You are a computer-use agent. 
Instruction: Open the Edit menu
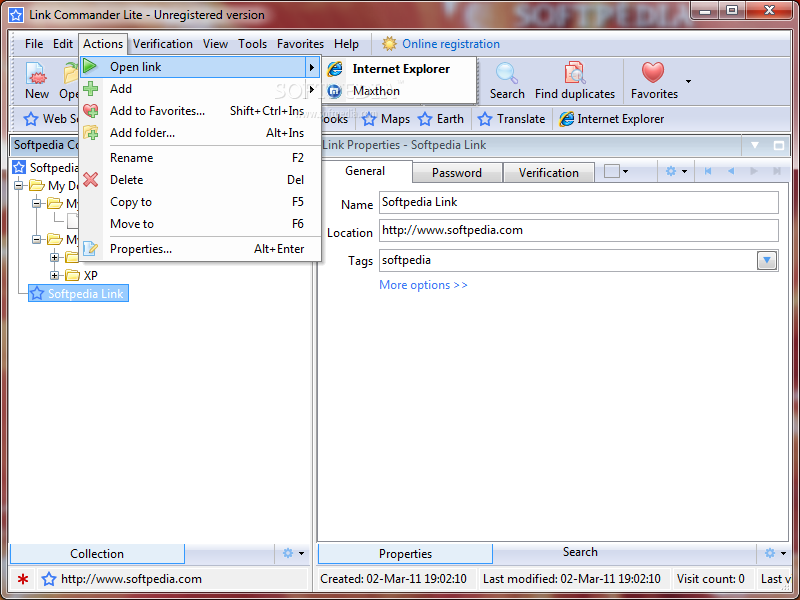[x=63, y=44]
